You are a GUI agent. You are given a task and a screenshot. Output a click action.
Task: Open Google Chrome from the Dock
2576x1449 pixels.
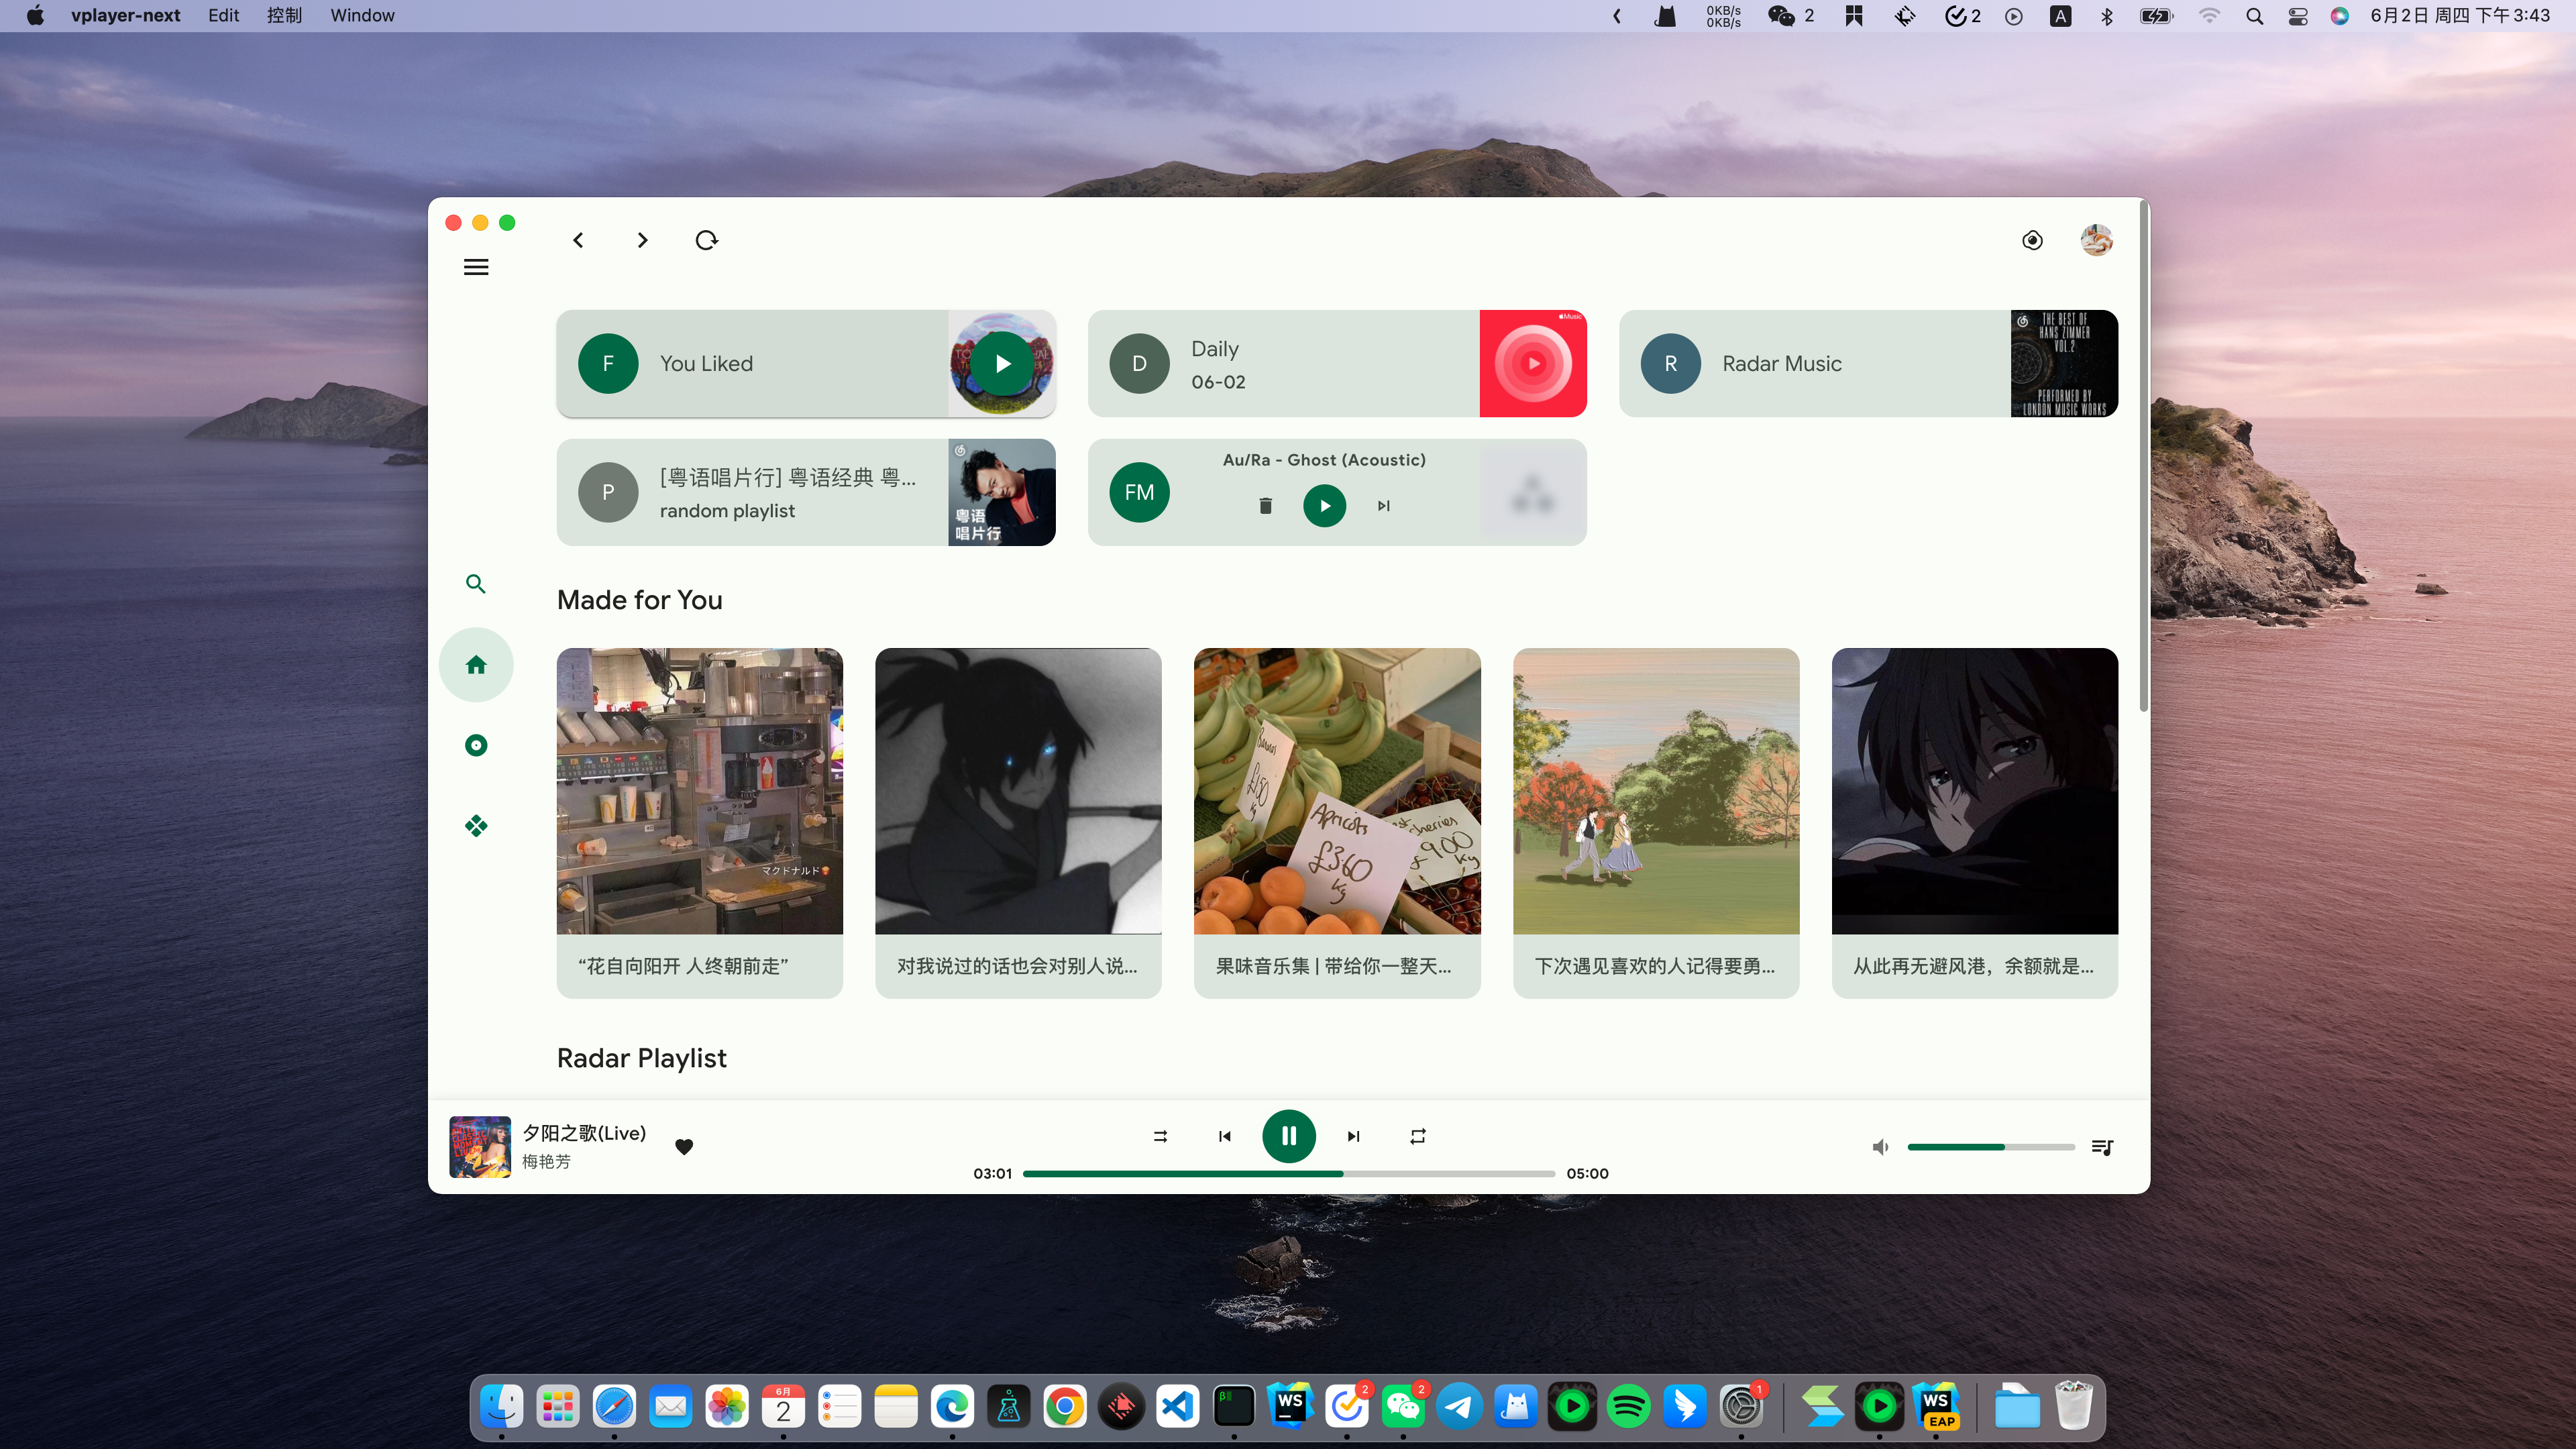tap(1065, 1407)
